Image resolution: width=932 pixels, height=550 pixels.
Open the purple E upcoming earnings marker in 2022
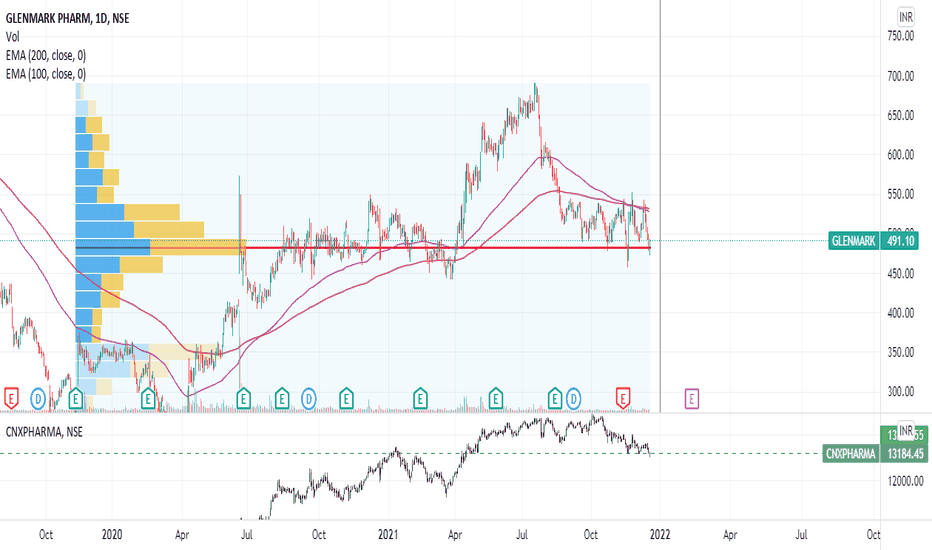coord(692,398)
